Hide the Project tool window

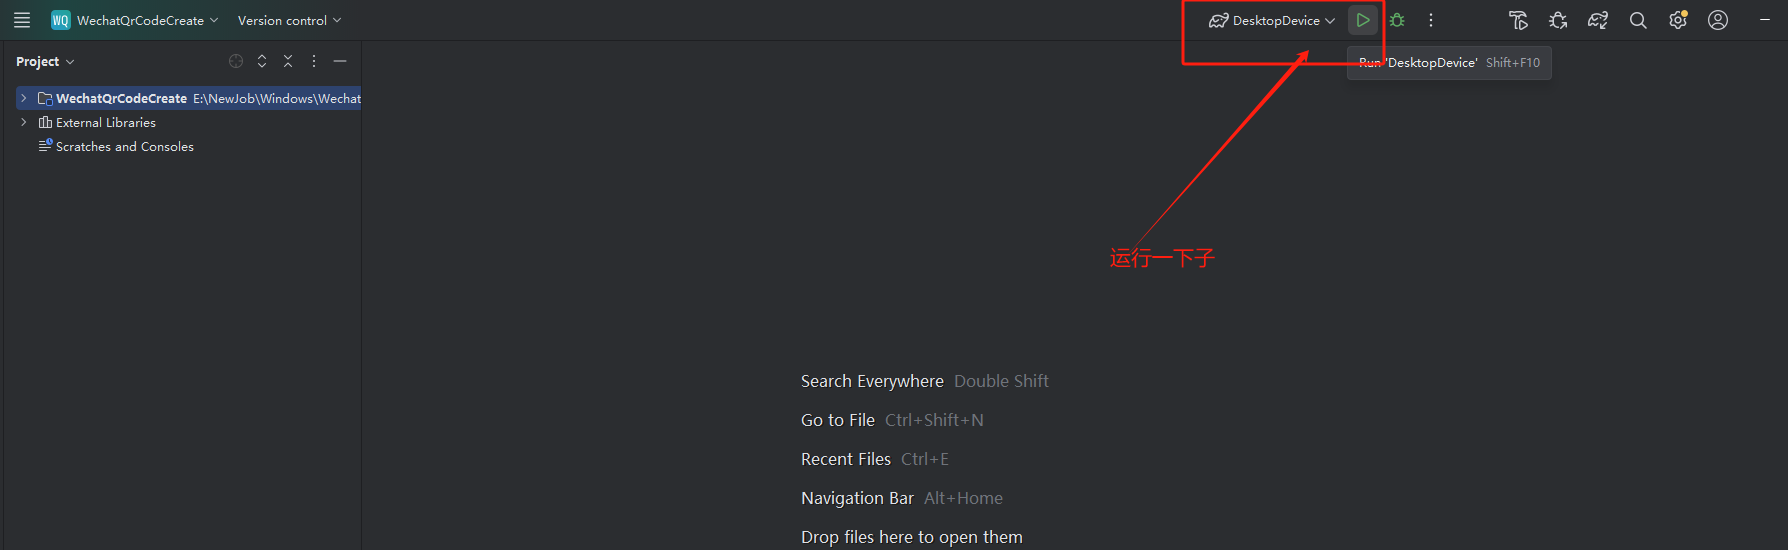(340, 61)
